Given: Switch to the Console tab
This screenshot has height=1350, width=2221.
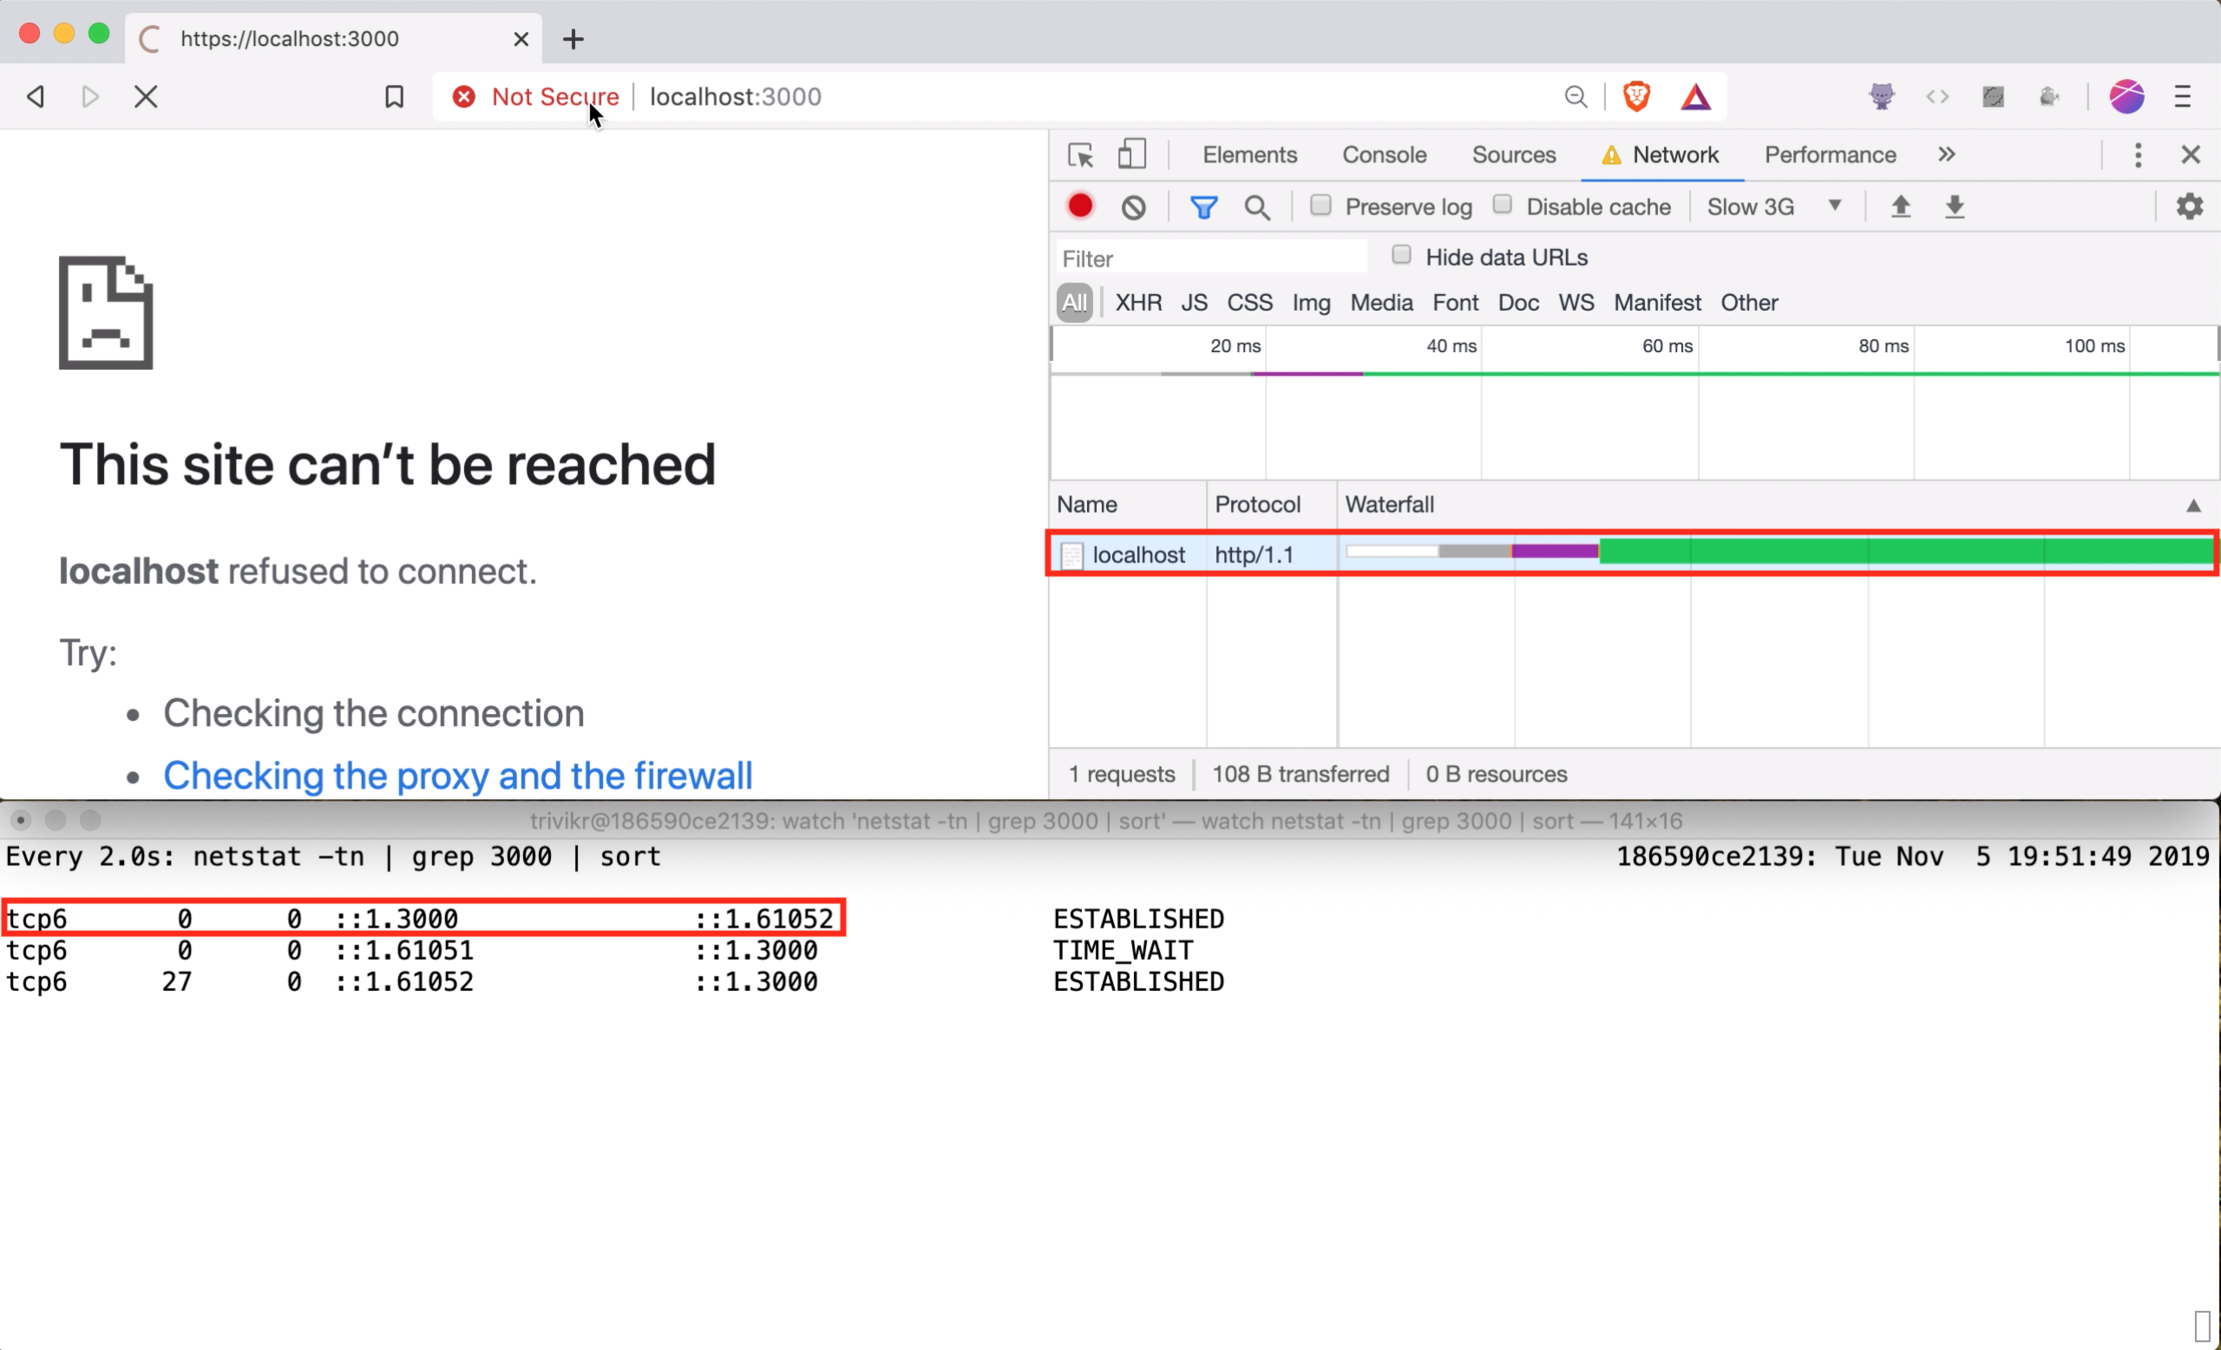Looking at the screenshot, I should click(x=1383, y=155).
